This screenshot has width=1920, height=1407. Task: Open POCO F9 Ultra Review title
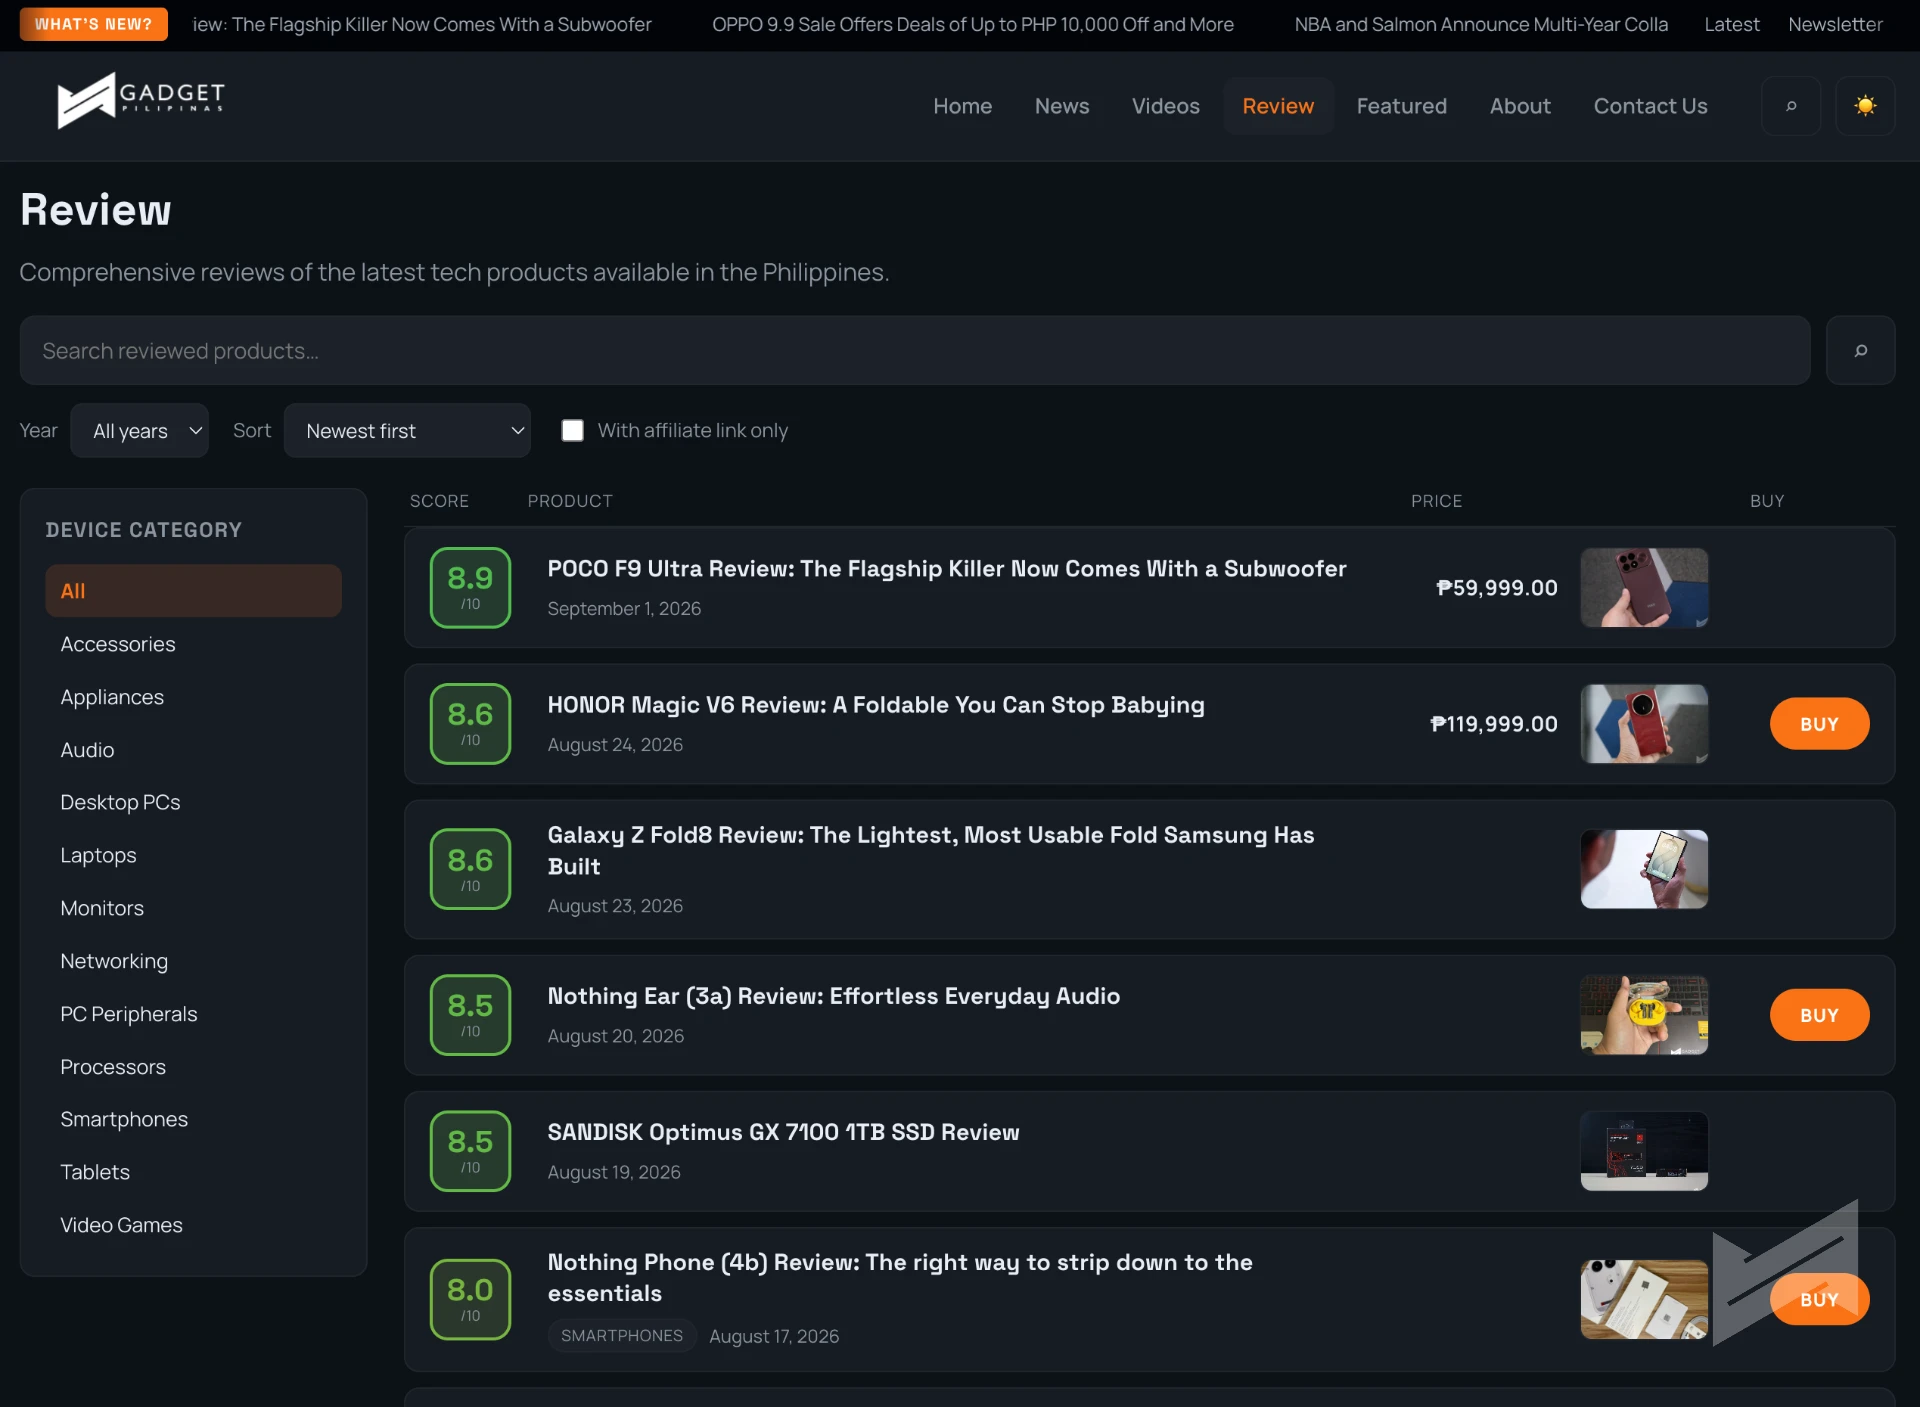946,569
